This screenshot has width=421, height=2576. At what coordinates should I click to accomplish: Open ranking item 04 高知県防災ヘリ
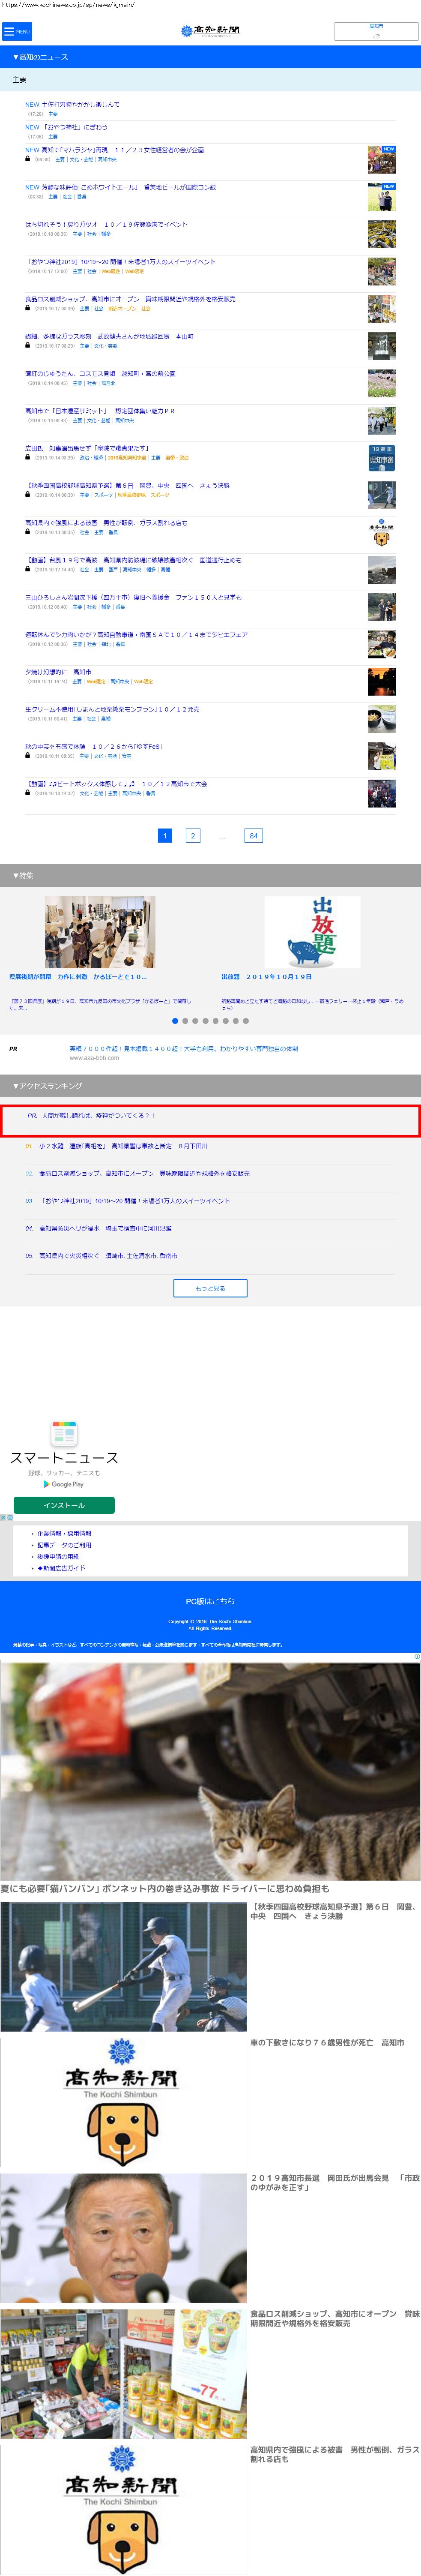(105, 1228)
